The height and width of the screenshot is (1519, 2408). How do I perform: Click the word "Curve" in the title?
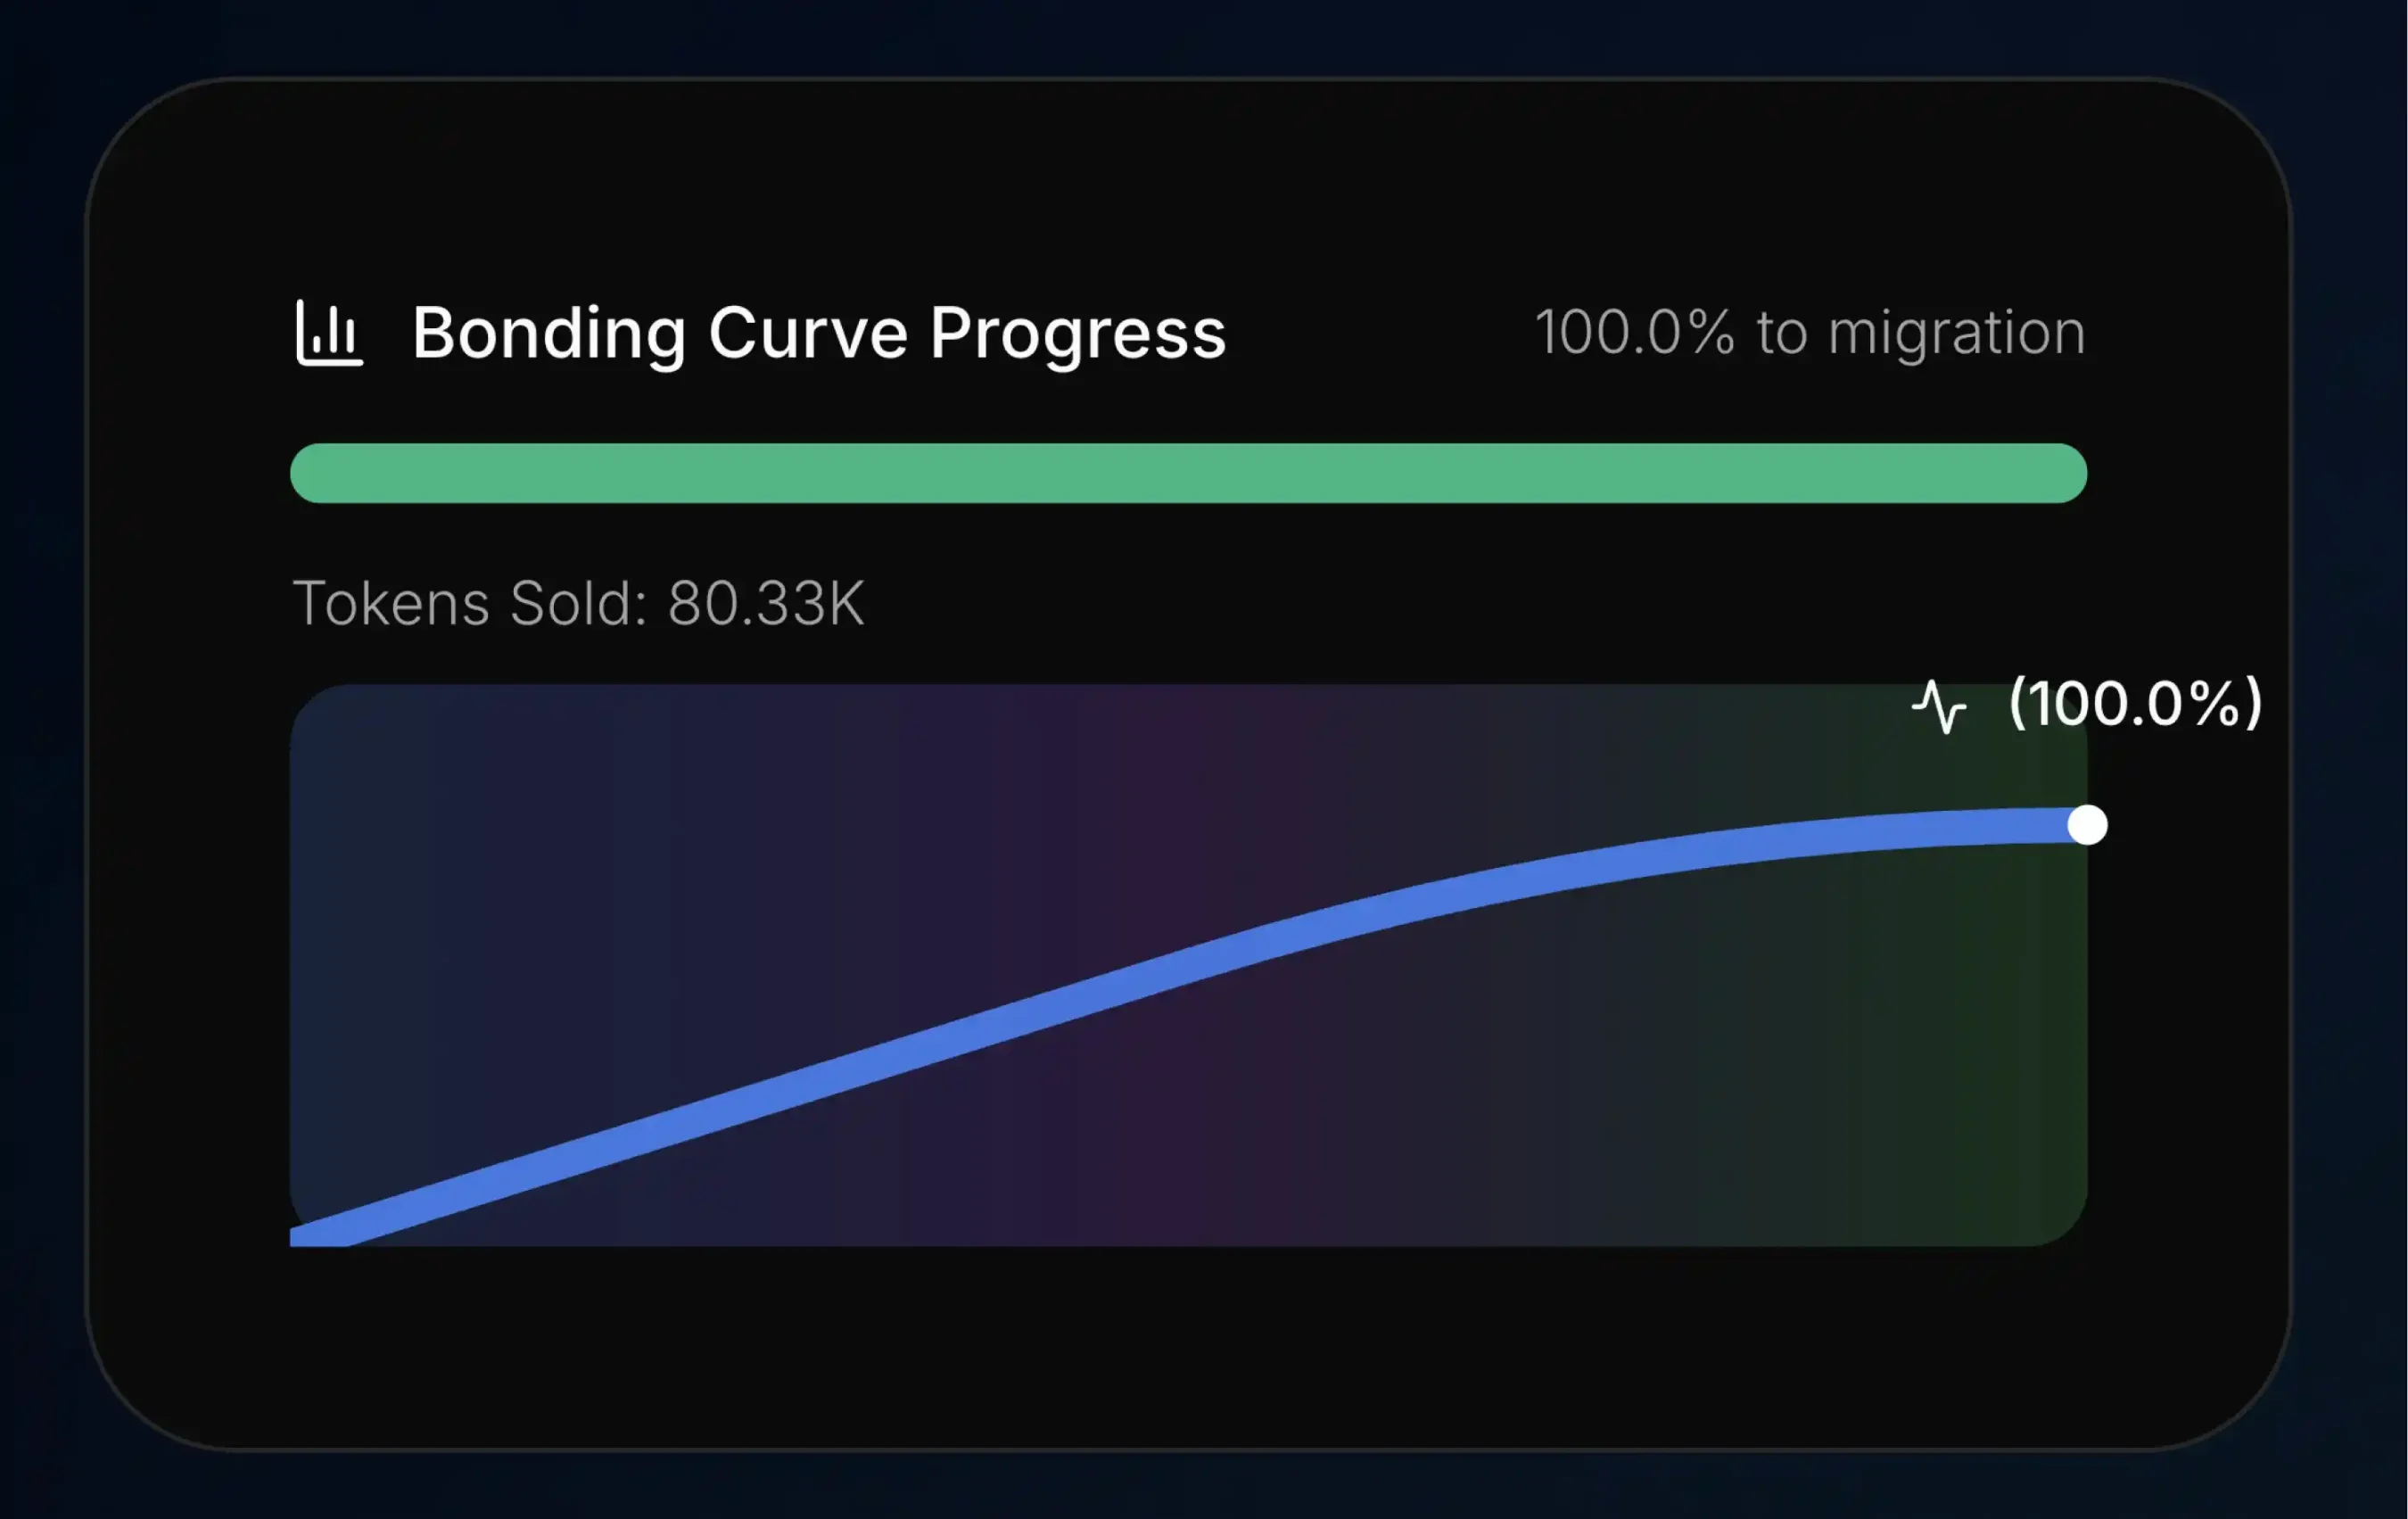(807, 333)
